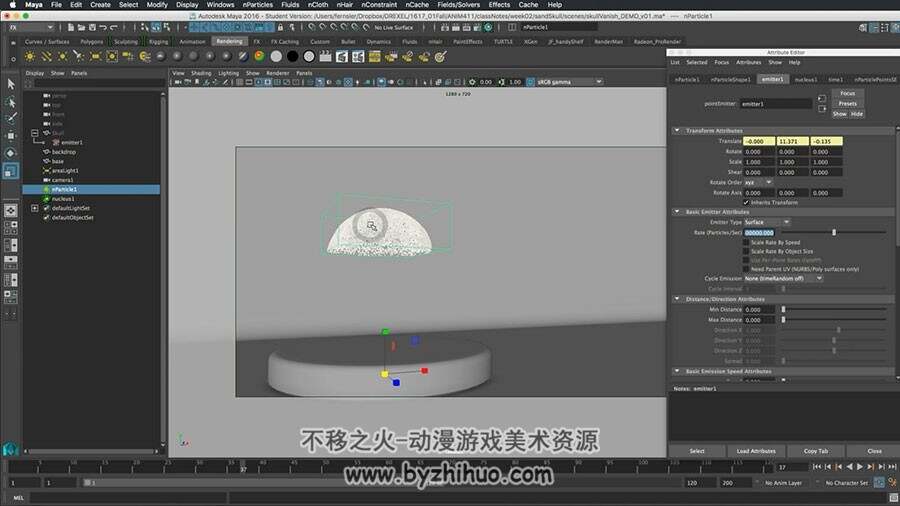Viewport: 900px width, 506px height.
Task: Click the shelf settings gear icon
Action: tap(13, 59)
